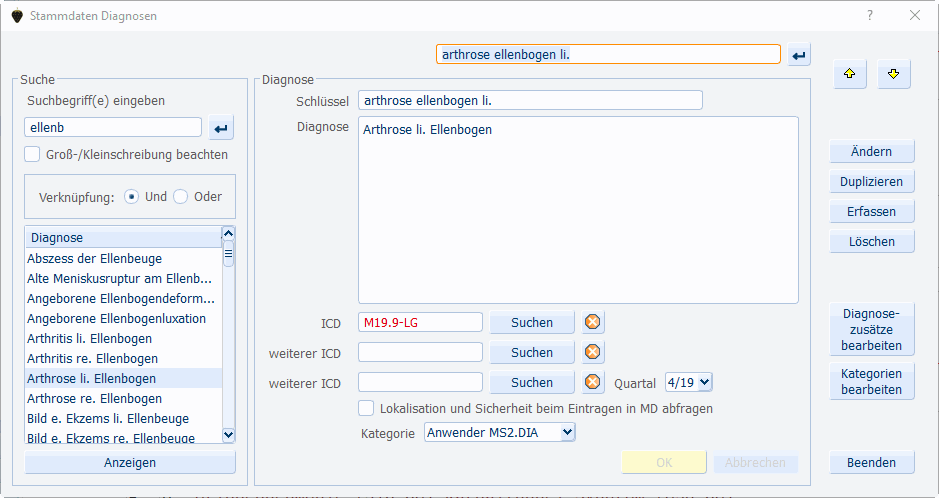Select 'Angeborene Ellenbogendeform...' entry
939x498 pixels.
pyautogui.click(x=123, y=298)
